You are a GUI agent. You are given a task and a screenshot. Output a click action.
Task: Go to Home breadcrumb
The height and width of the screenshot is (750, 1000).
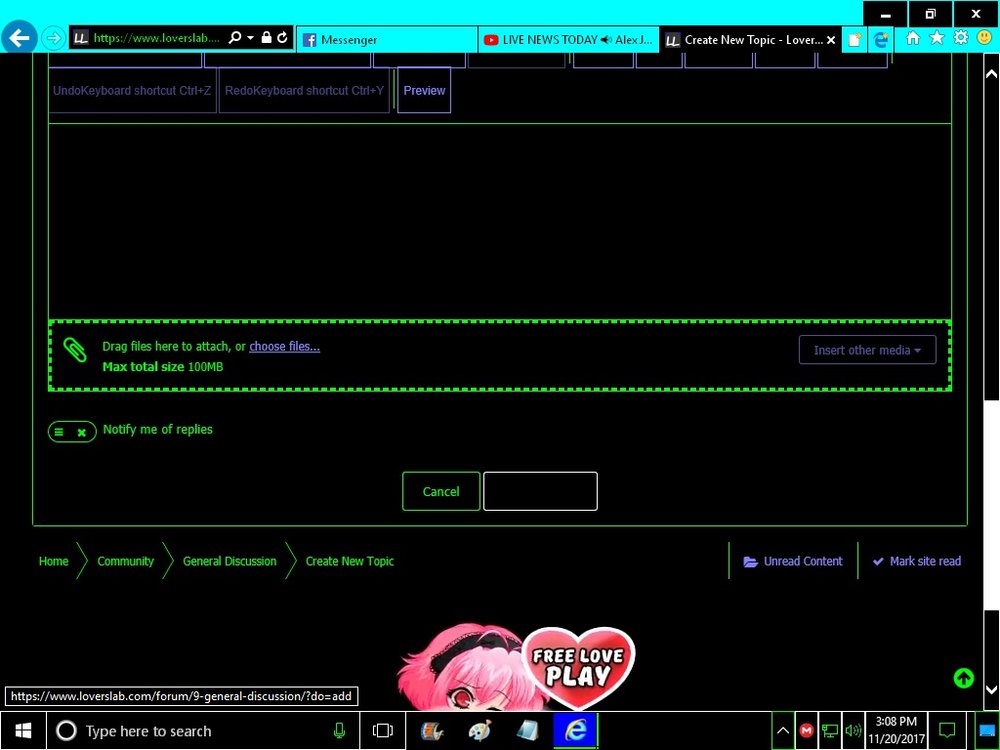pyautogui.click(x=54, y=561)
